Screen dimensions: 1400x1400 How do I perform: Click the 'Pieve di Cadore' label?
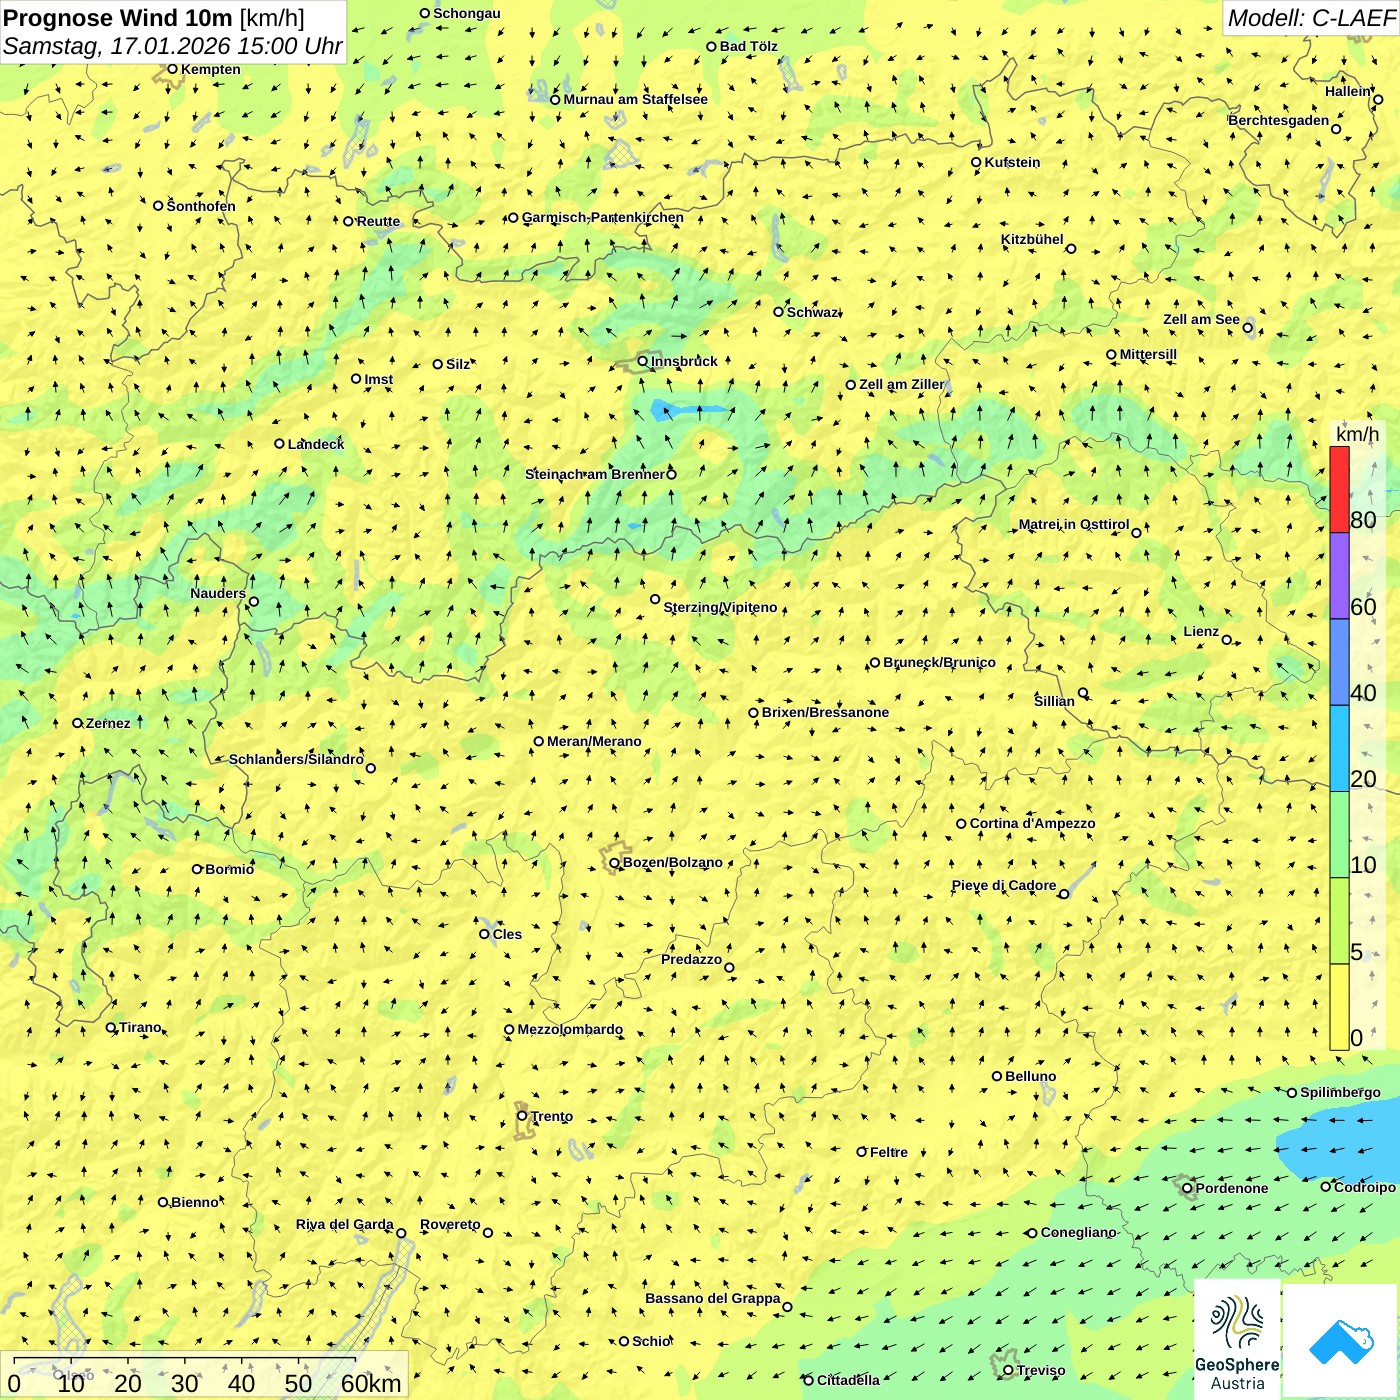click(1004, 885)
